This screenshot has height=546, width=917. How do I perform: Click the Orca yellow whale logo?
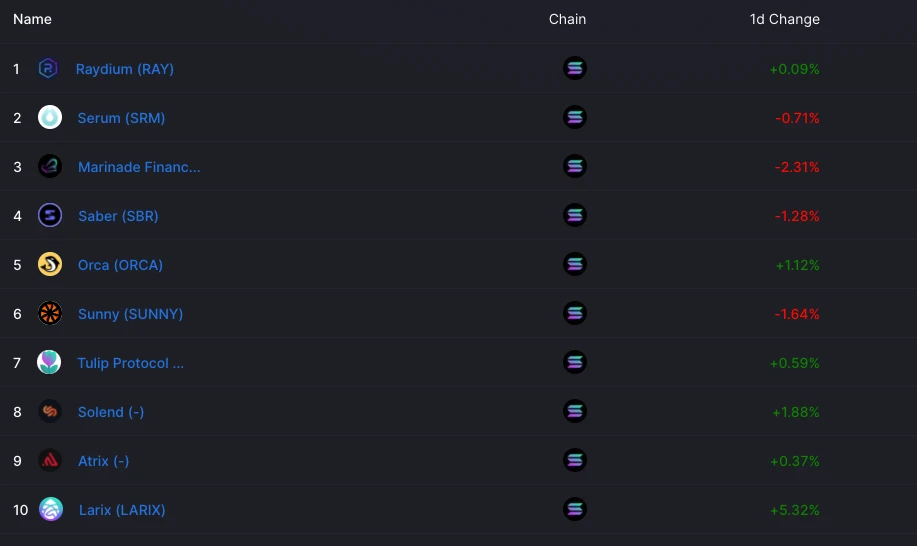(50, 264)
